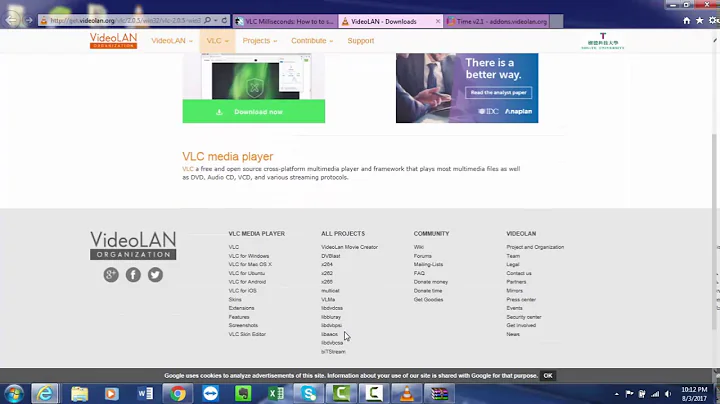Open the browser Home icon
This screenshot has height=404, width=720.
(x=686, y=21)
